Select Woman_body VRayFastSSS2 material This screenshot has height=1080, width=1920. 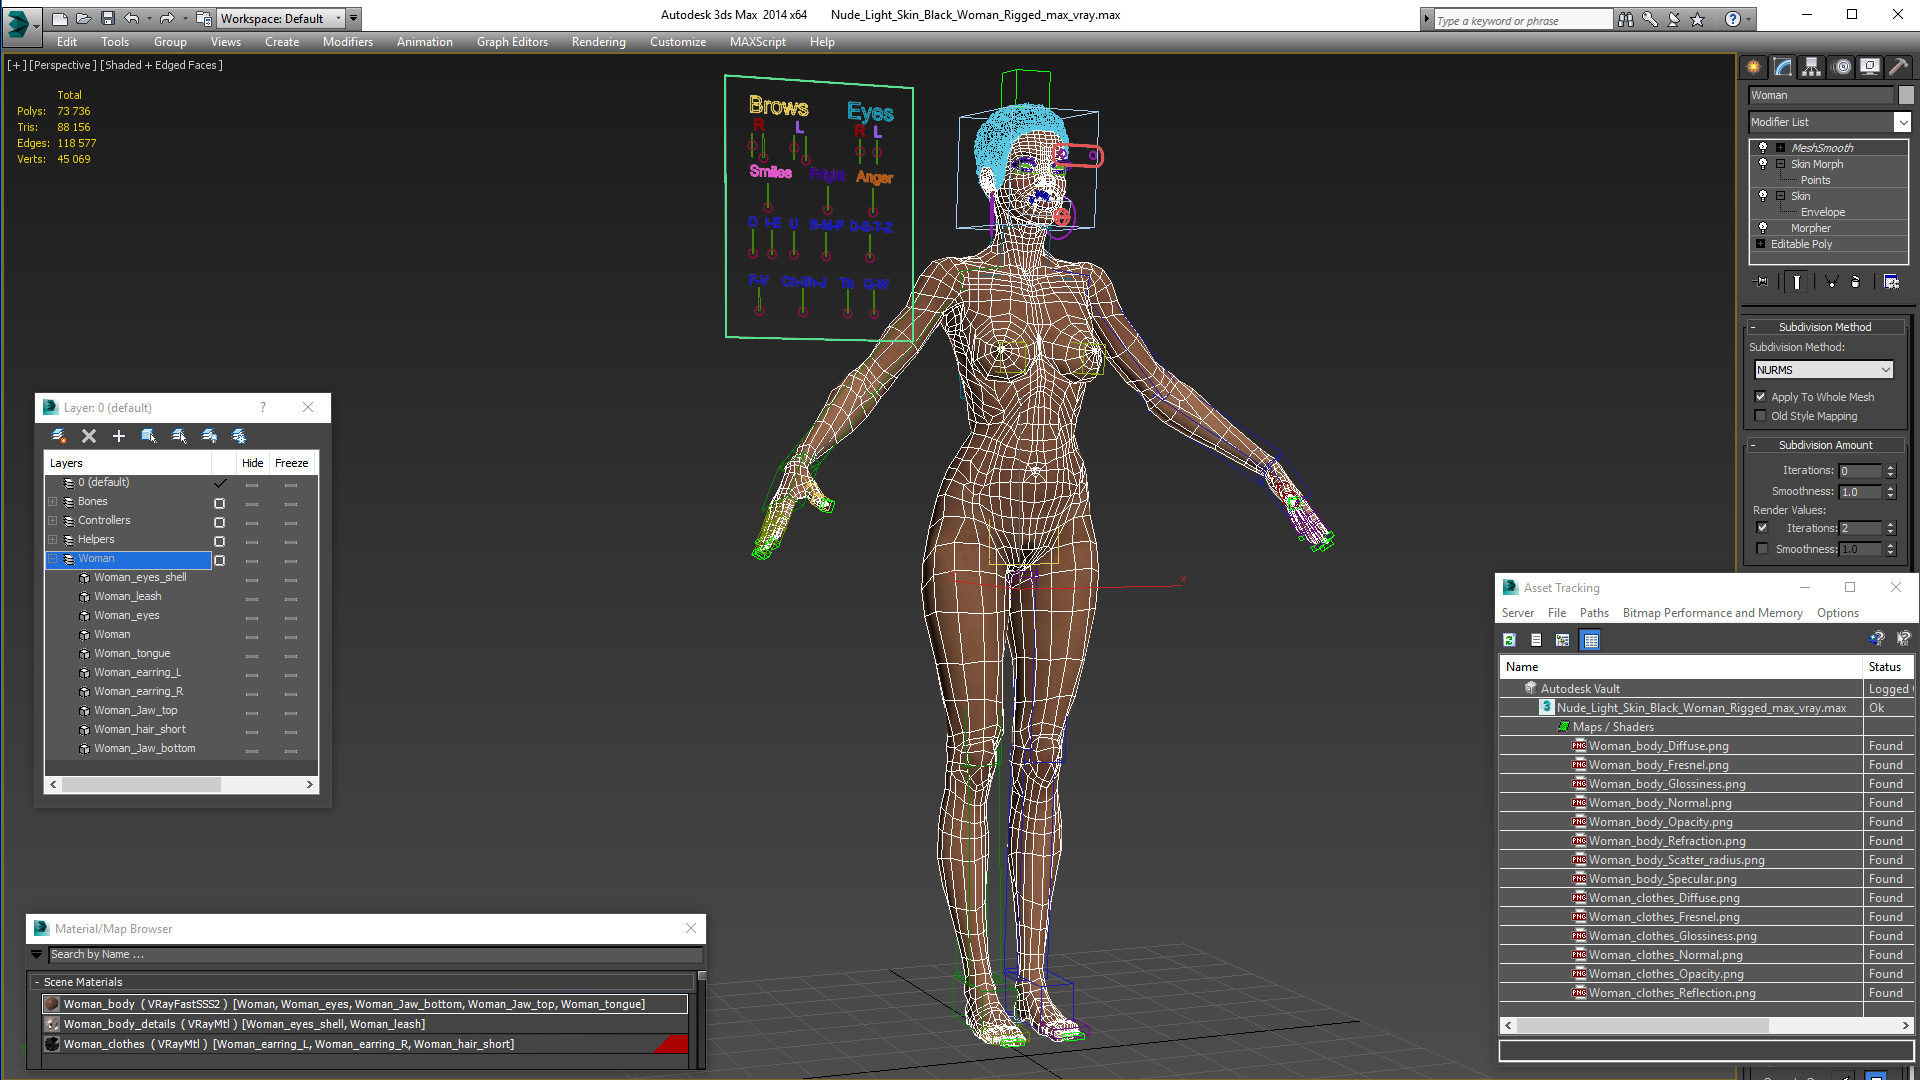pos(365,1004)
